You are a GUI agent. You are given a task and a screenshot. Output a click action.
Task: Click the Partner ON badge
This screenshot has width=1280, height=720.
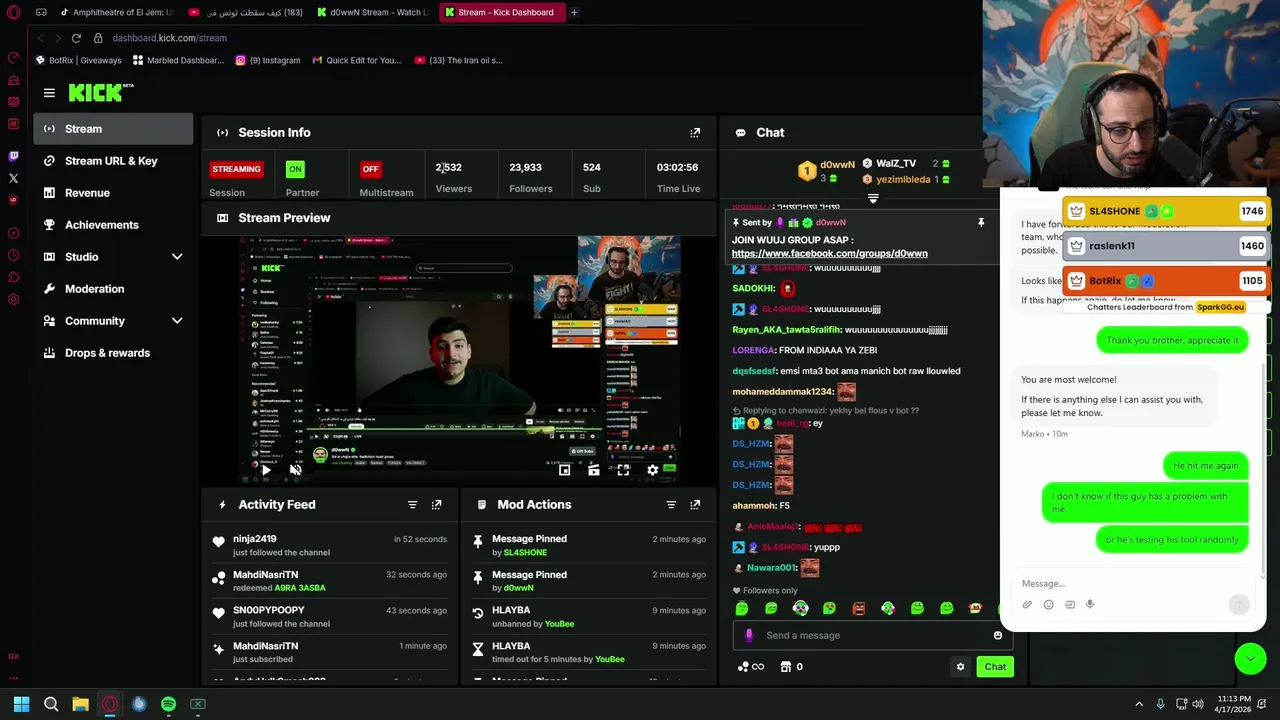295,169
